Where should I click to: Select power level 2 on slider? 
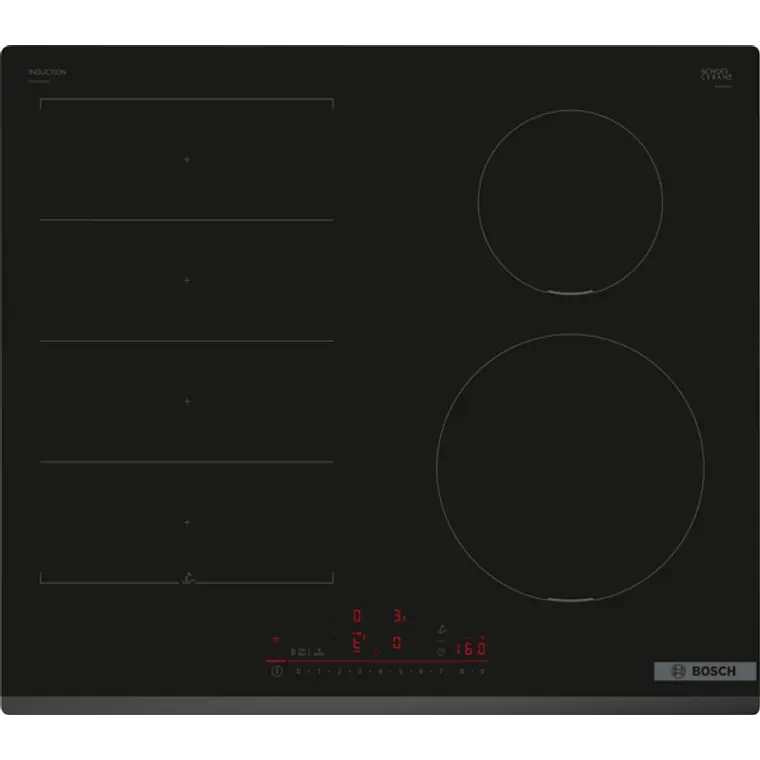pyautogui.click(x=339, y=671)
